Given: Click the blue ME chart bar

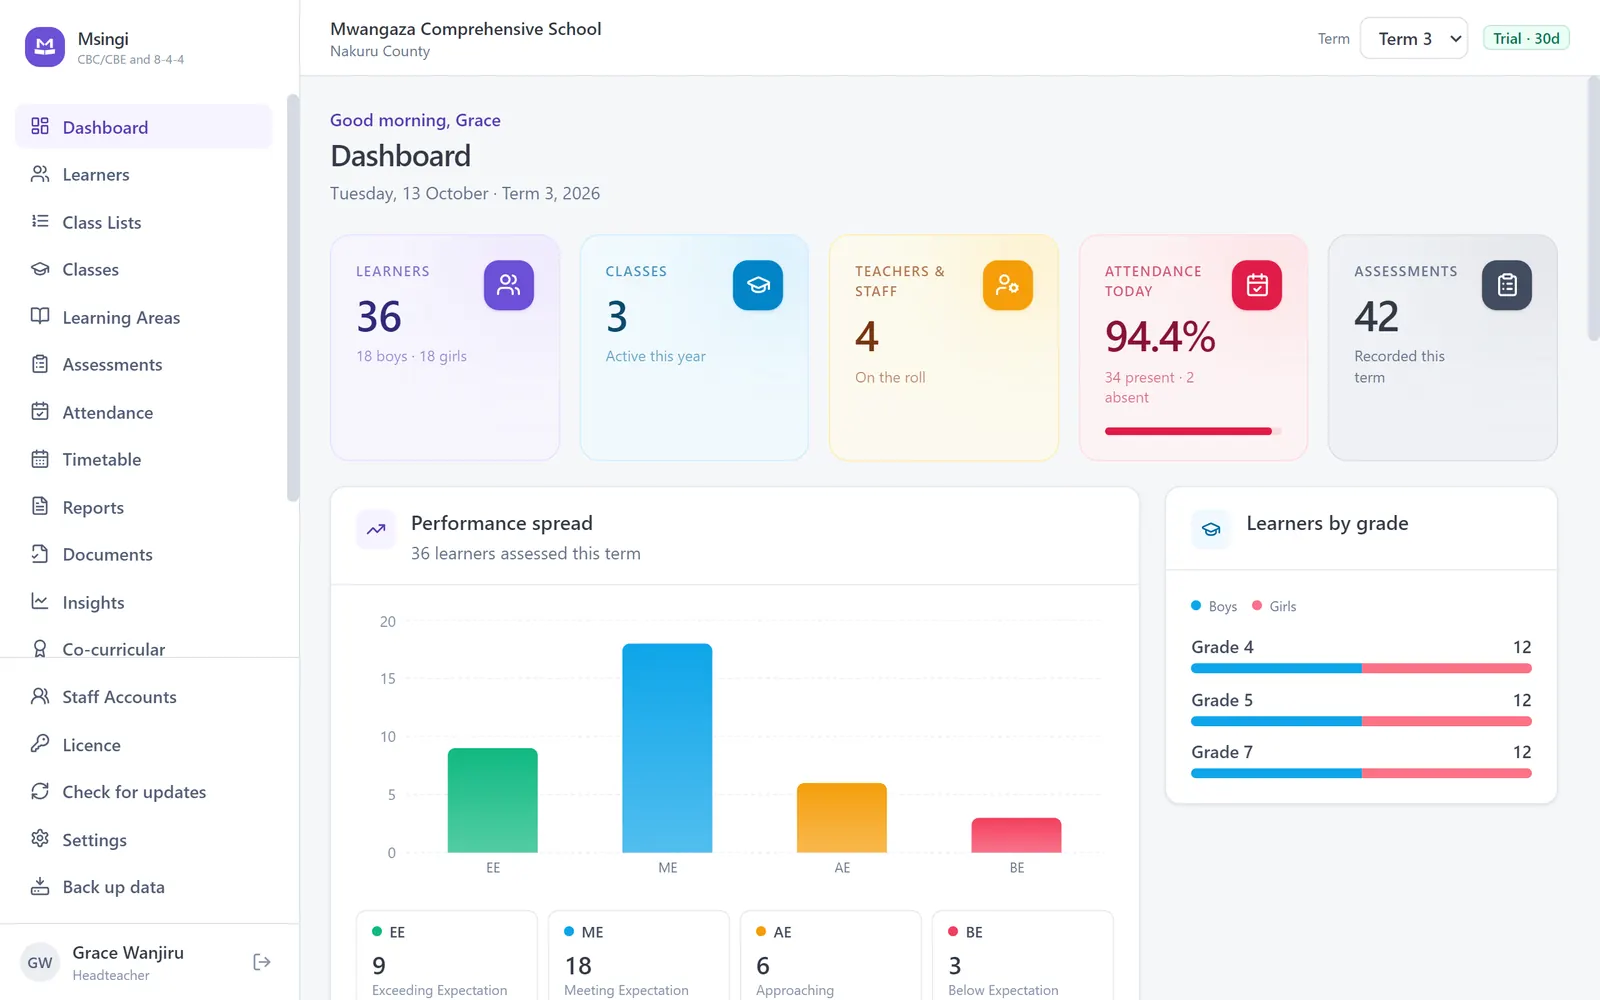Looking at the screenshot, I should (667, 748).
